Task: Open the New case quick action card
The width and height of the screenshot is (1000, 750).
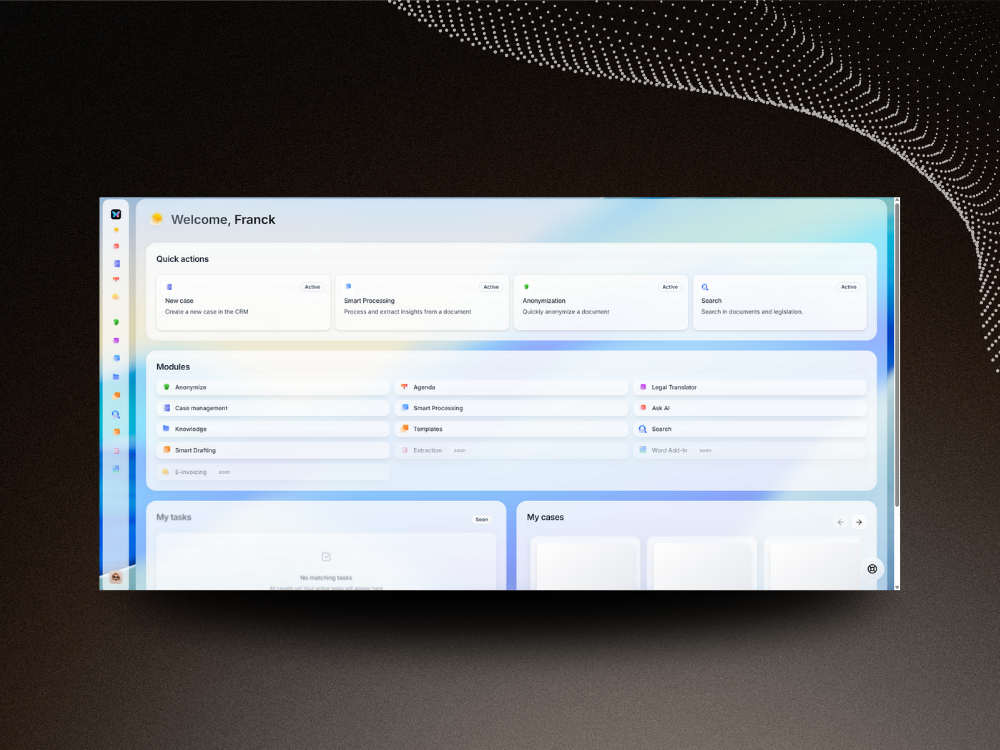Action: tap(243, 302)
